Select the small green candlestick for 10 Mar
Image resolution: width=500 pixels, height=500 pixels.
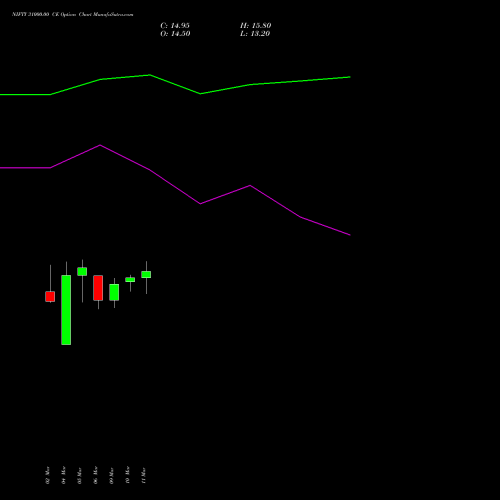(x=130, y=280)
